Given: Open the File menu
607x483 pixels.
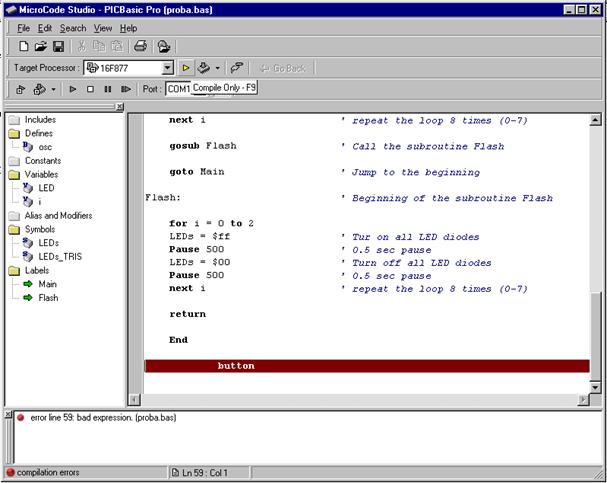Looking at the screenshot, I should [24, 28].
